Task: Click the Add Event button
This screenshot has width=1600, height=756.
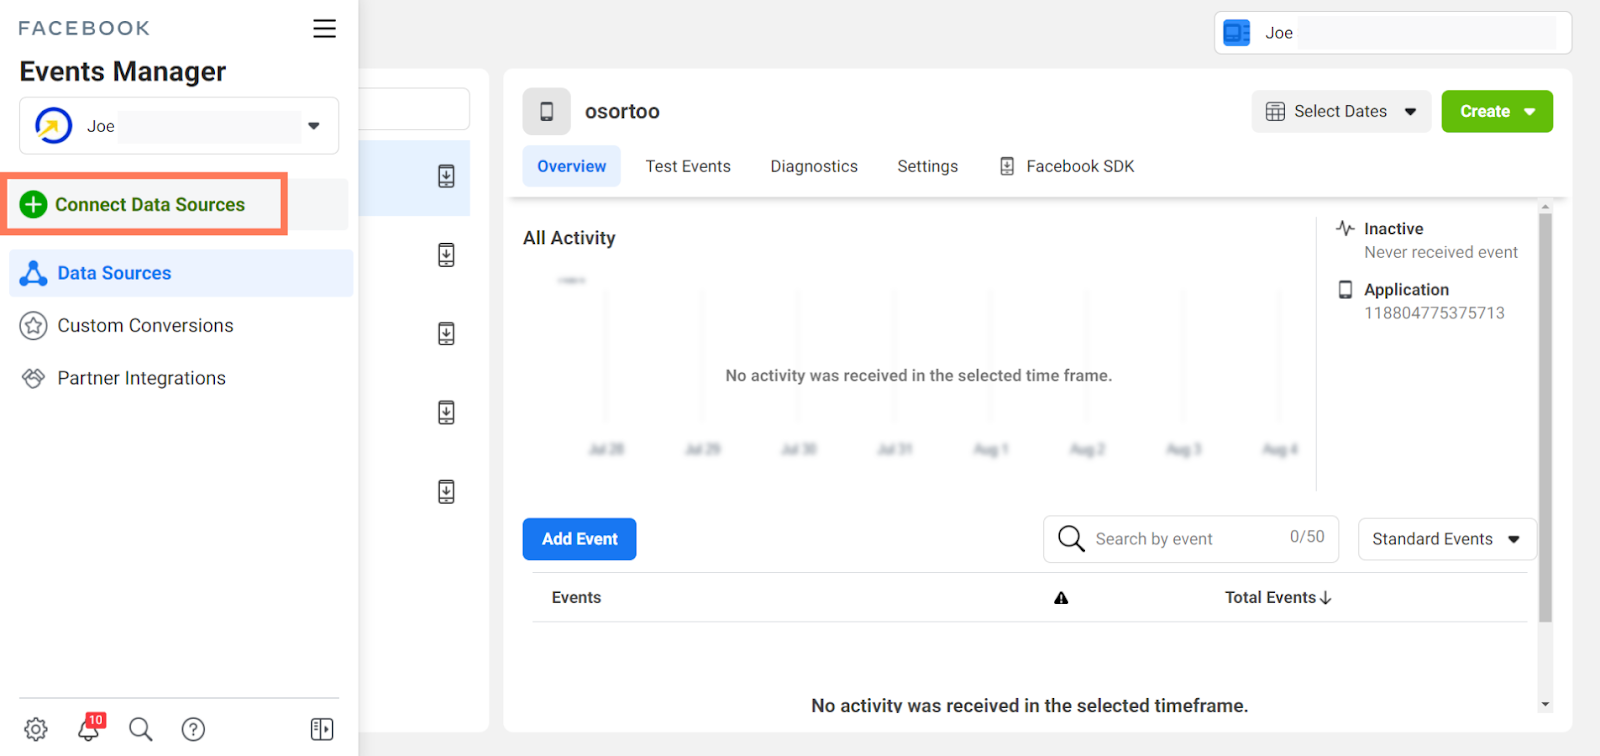Action: click(x=579, y=539)
